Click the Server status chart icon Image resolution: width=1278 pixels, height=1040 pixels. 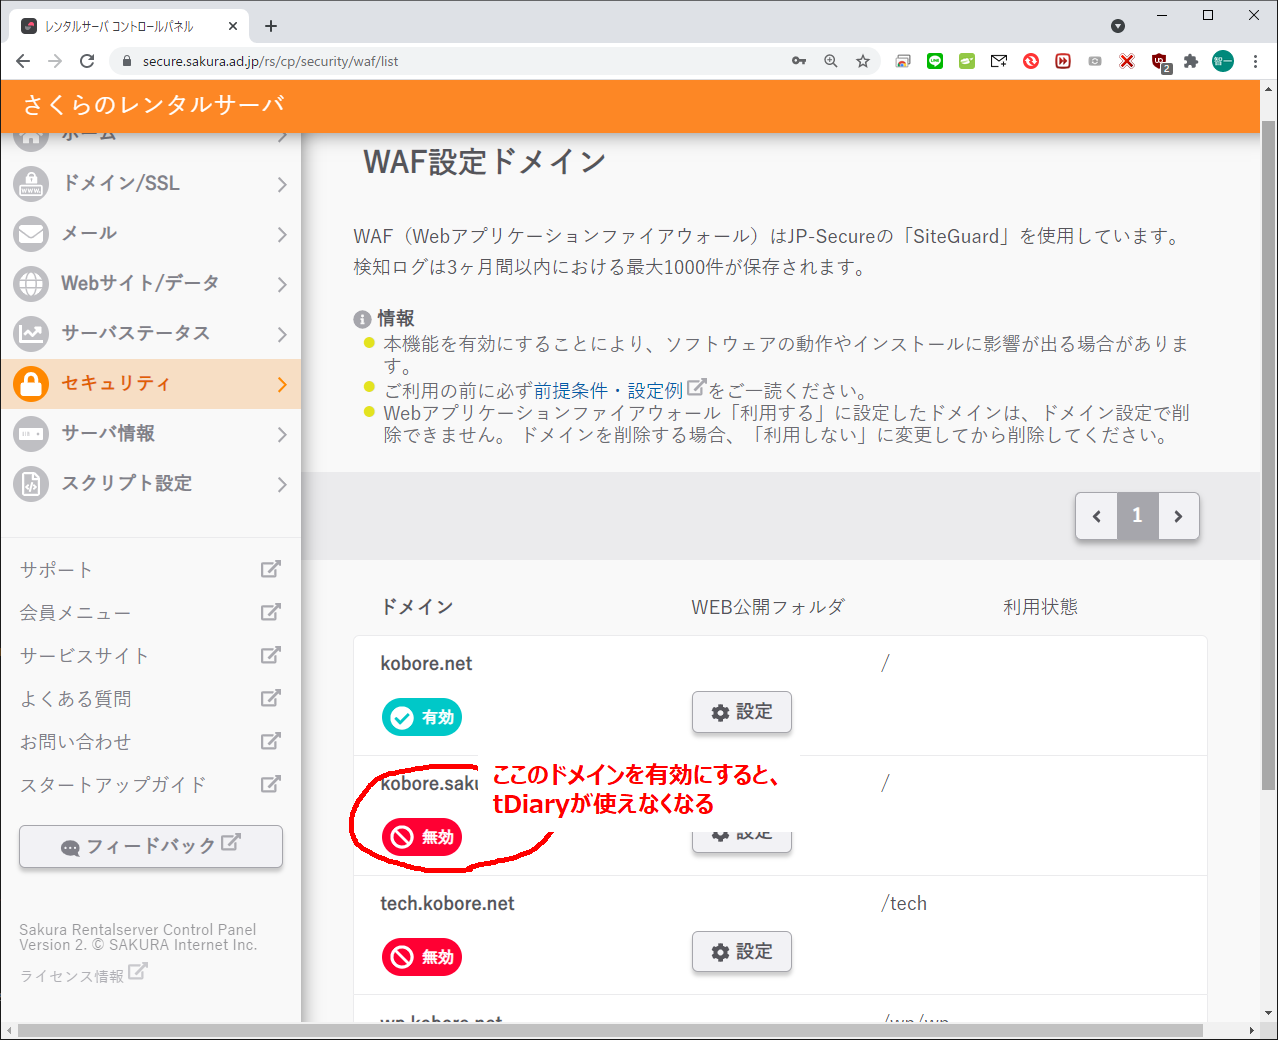tap(31, 334)
